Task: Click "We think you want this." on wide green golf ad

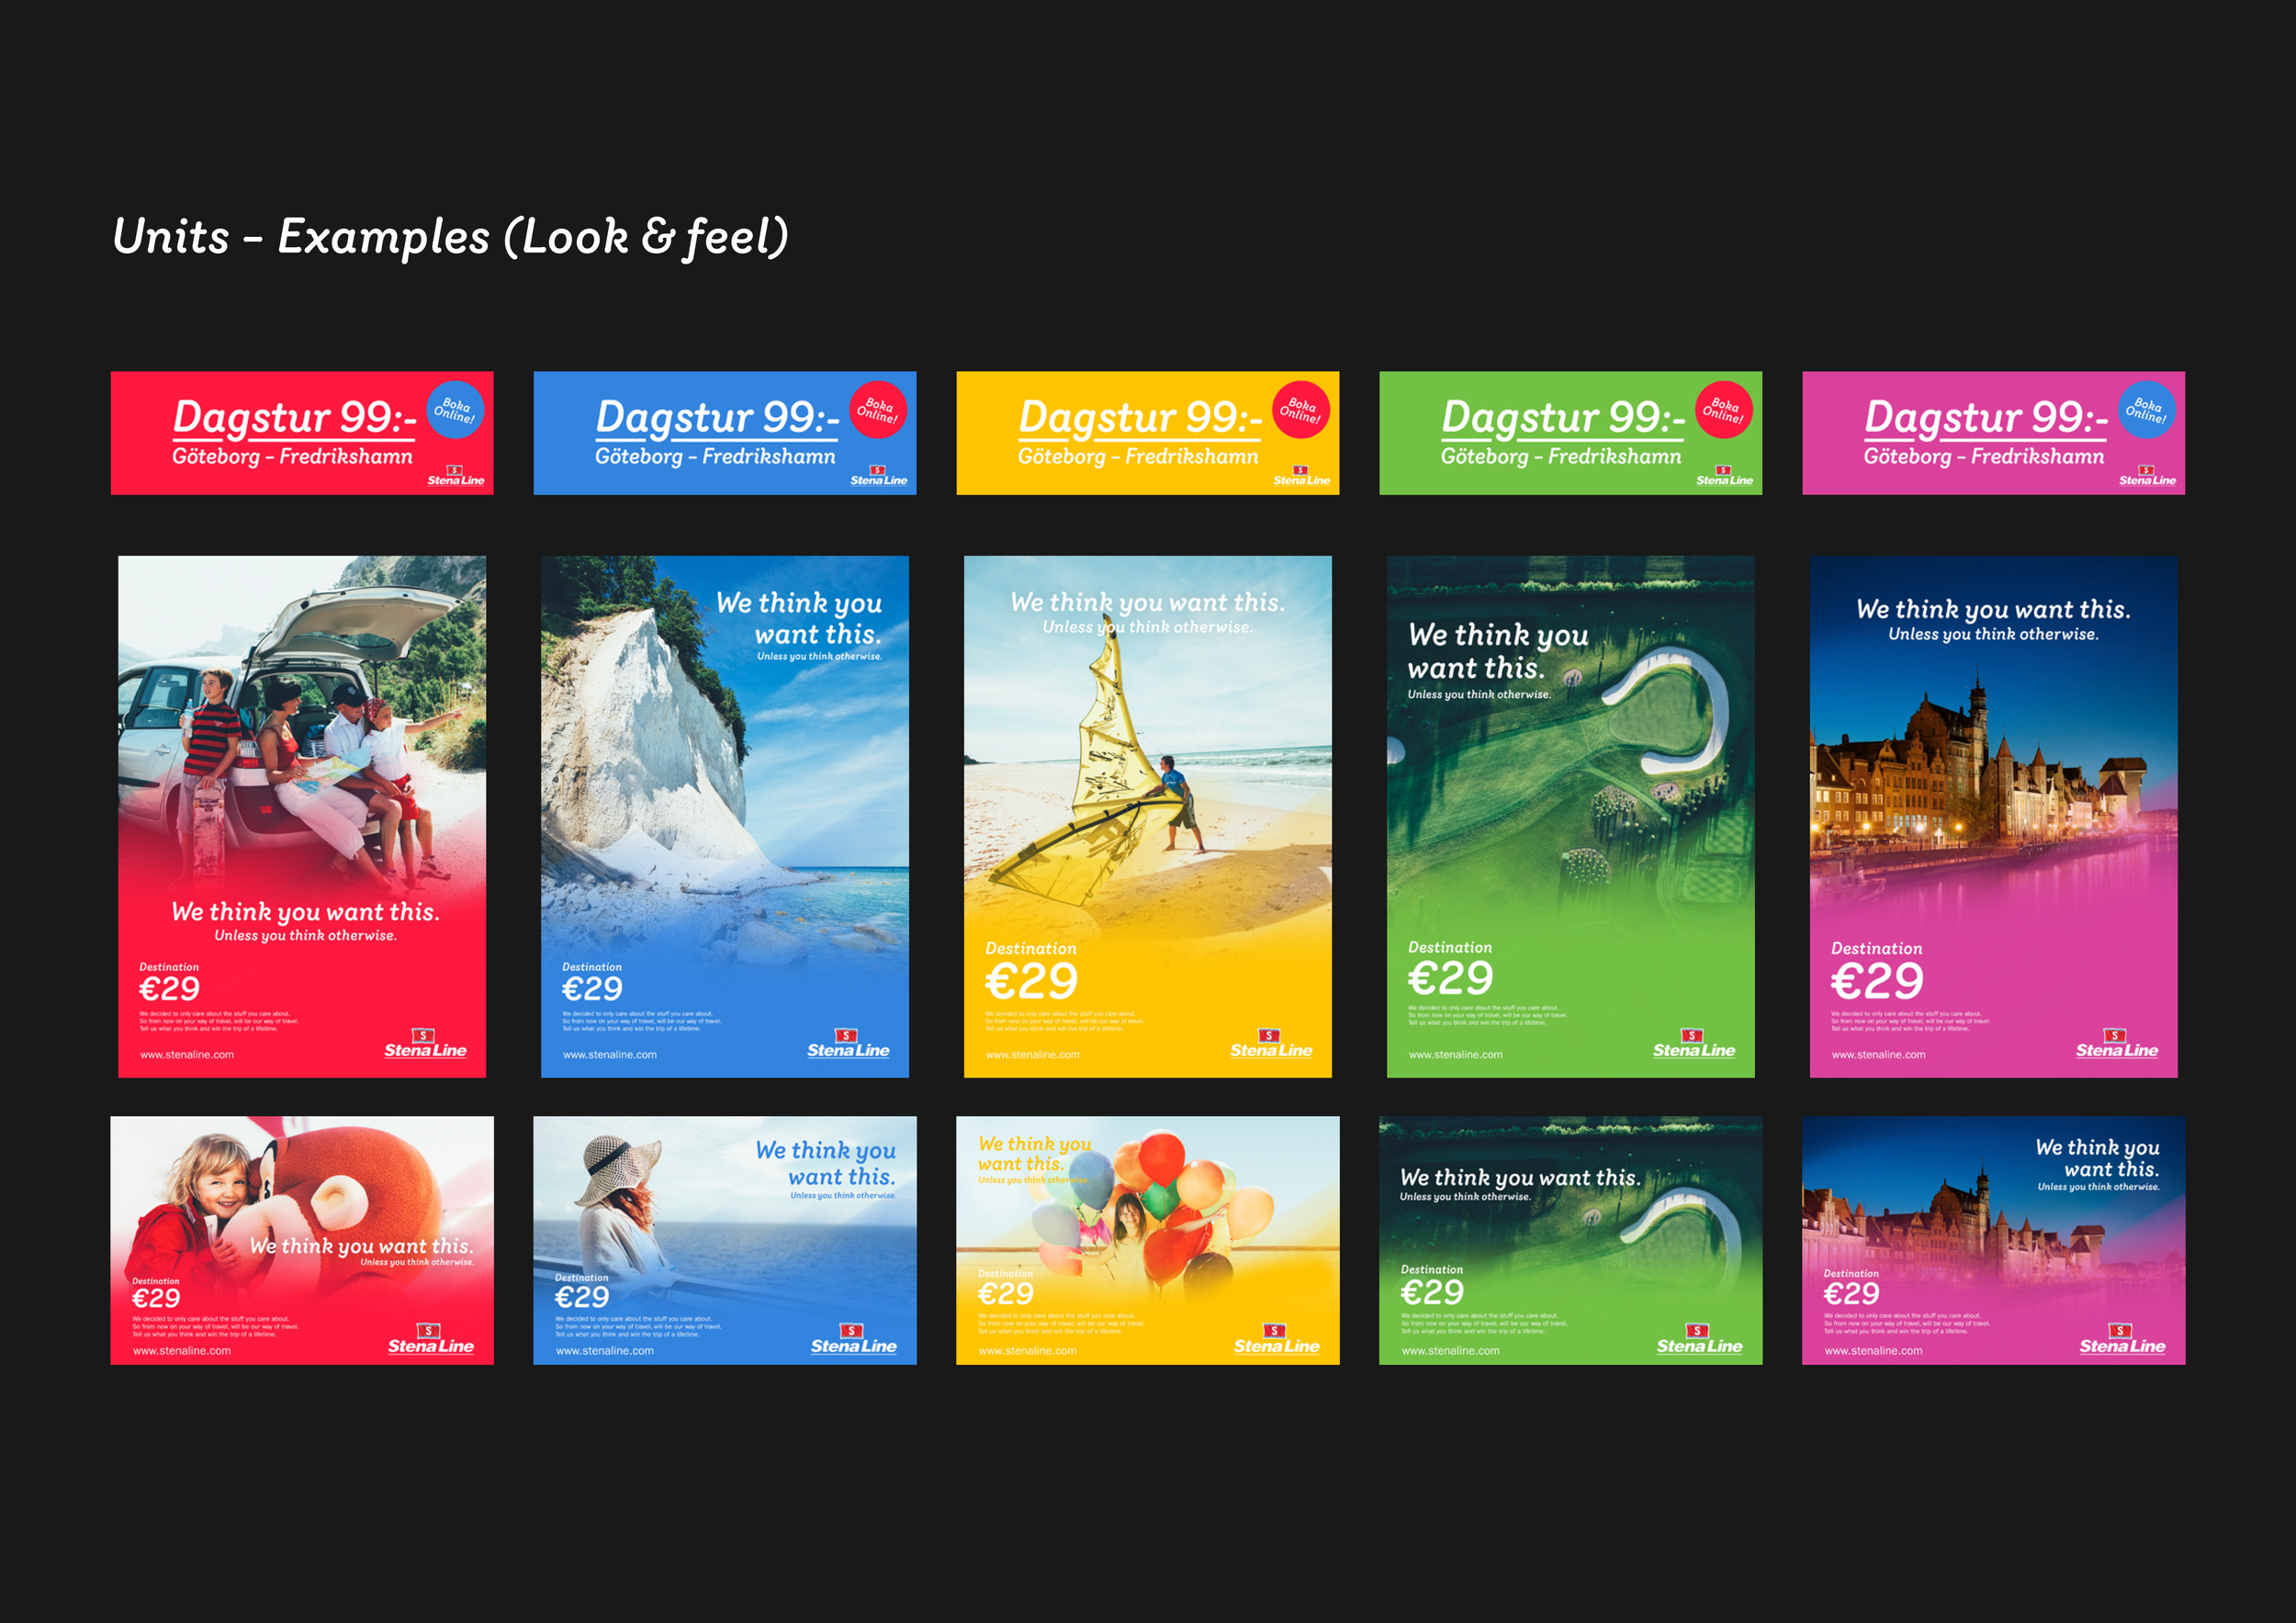Action: 1520,1178
